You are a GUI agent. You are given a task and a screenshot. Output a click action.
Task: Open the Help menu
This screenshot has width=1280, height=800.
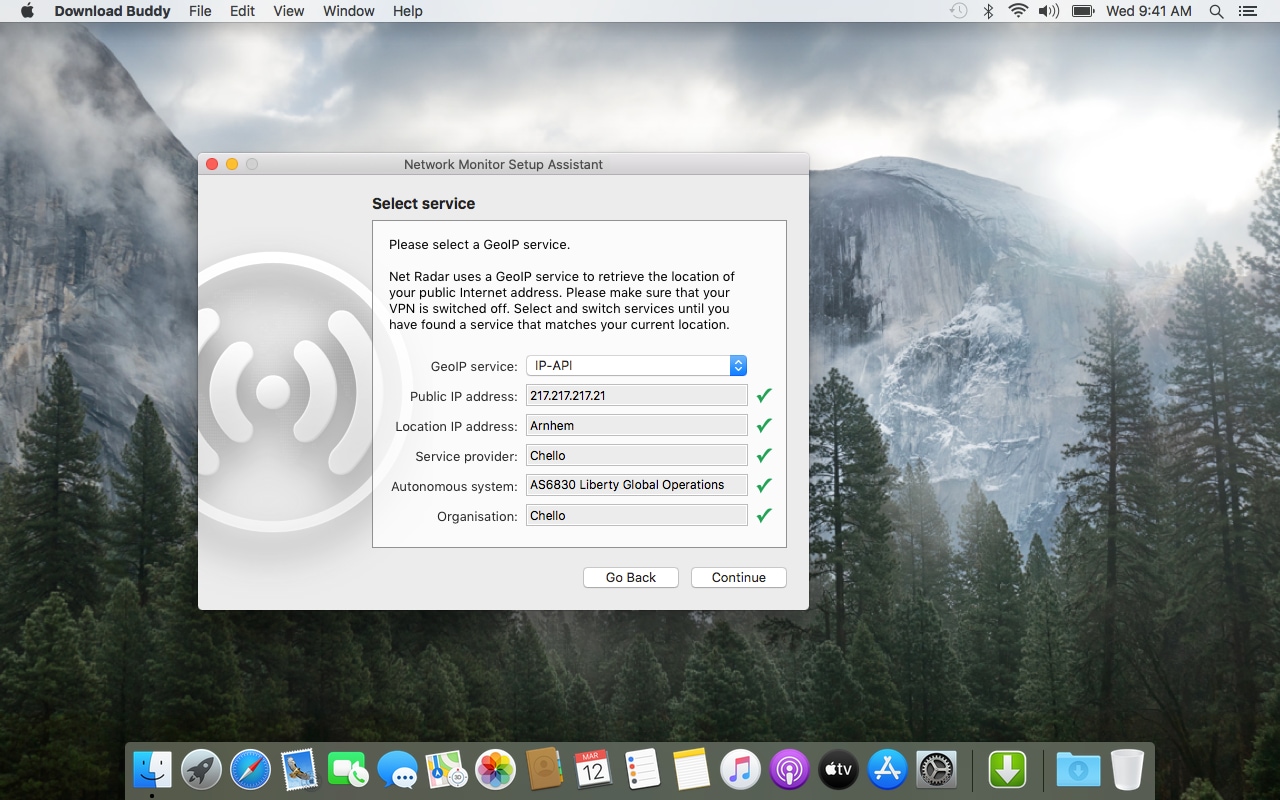(408, 11)
